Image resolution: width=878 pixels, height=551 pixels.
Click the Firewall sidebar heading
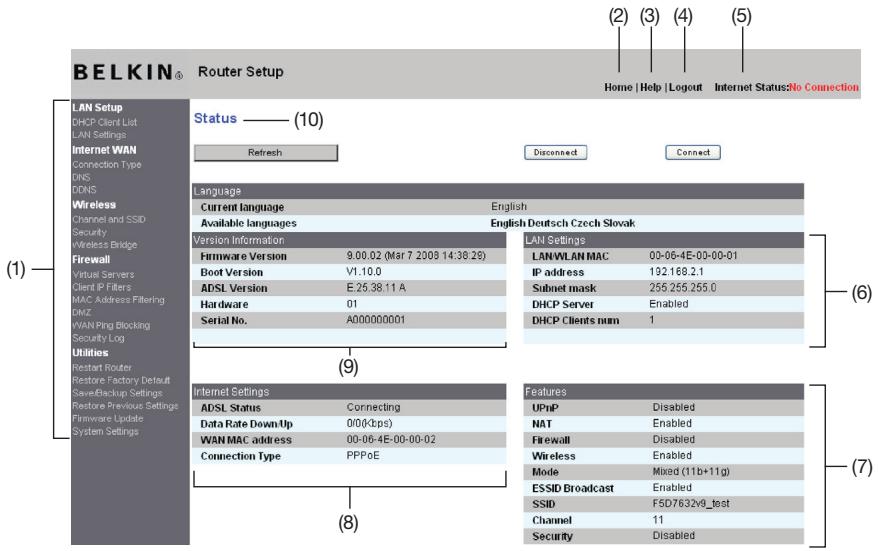point(91,260)
